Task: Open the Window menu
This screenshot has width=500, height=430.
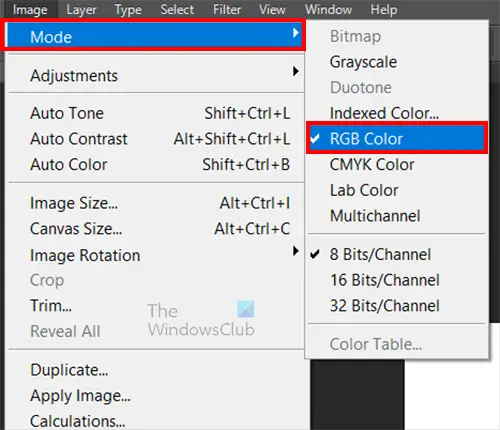Action: tap(328, 9)
